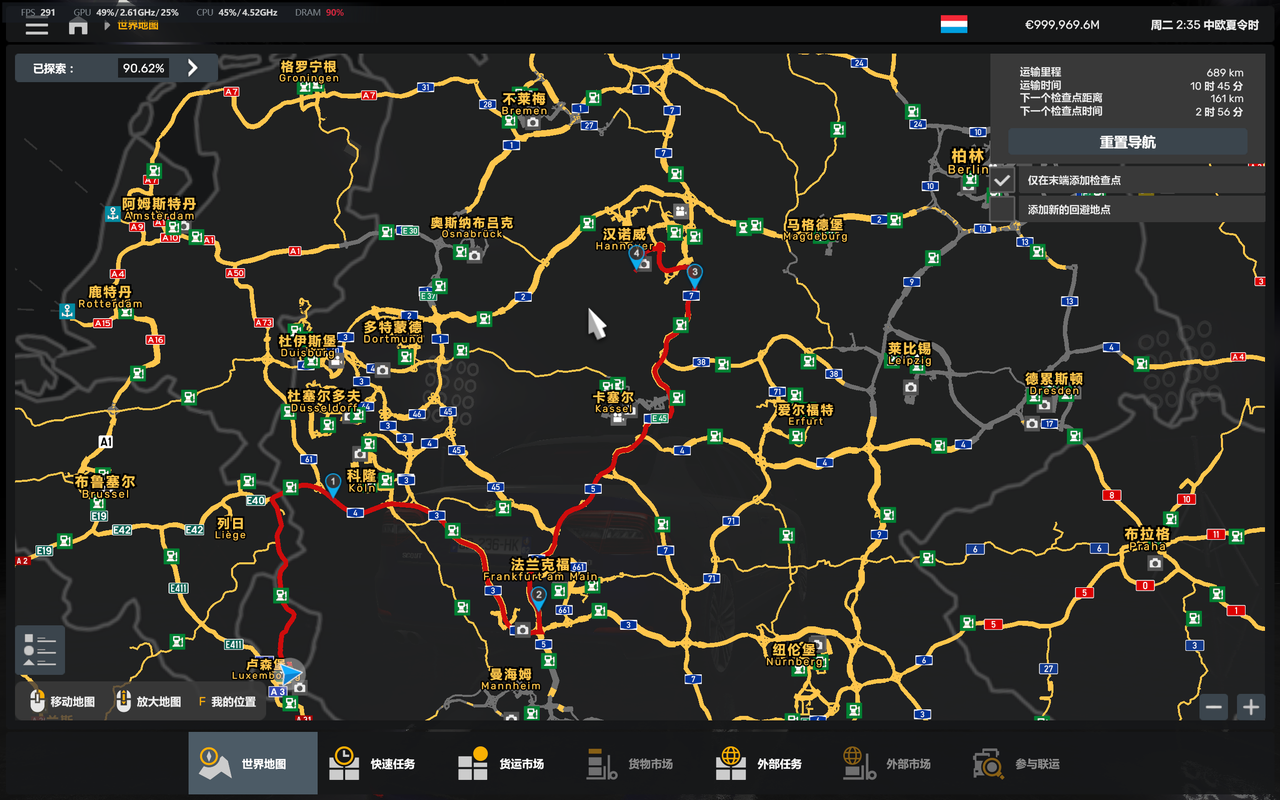Open the hamburger main menu
The height and width of the screenshot is (800, 1280).
pos(37,28)
